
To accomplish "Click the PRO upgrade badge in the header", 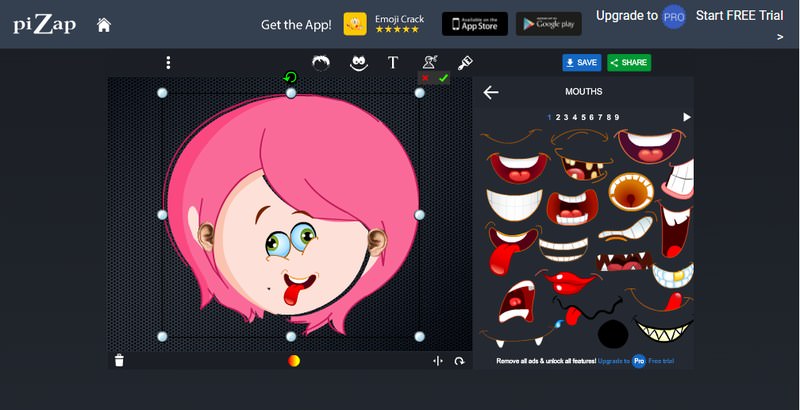I will [x=674, y=17].
